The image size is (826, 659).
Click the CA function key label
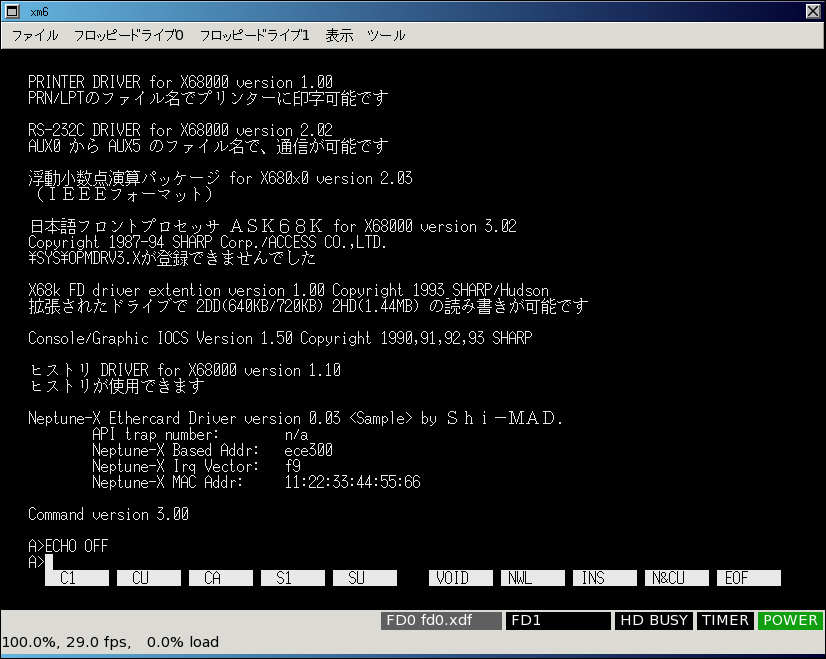[x=221, y=578]
